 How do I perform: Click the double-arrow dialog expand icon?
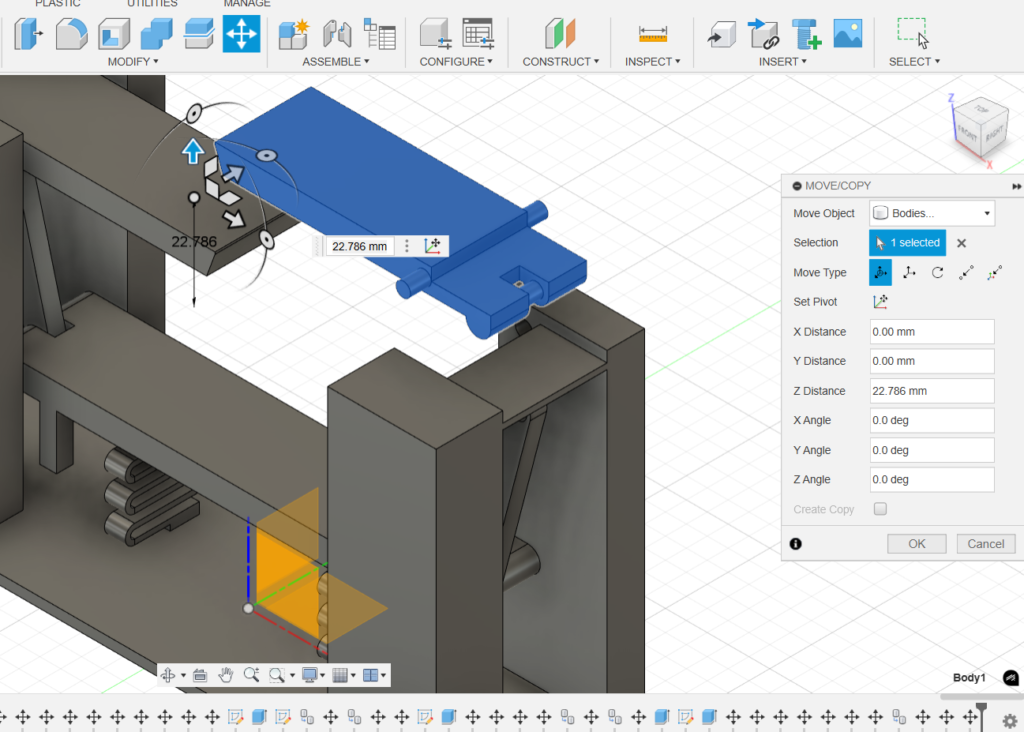[x=1016, y=187]
